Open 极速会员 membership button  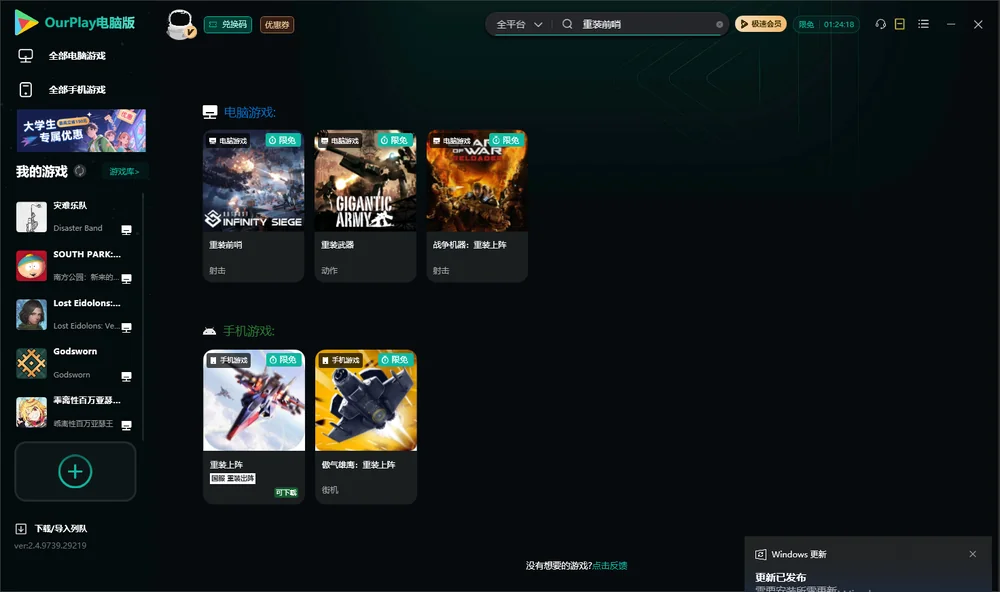coord(761,24)
